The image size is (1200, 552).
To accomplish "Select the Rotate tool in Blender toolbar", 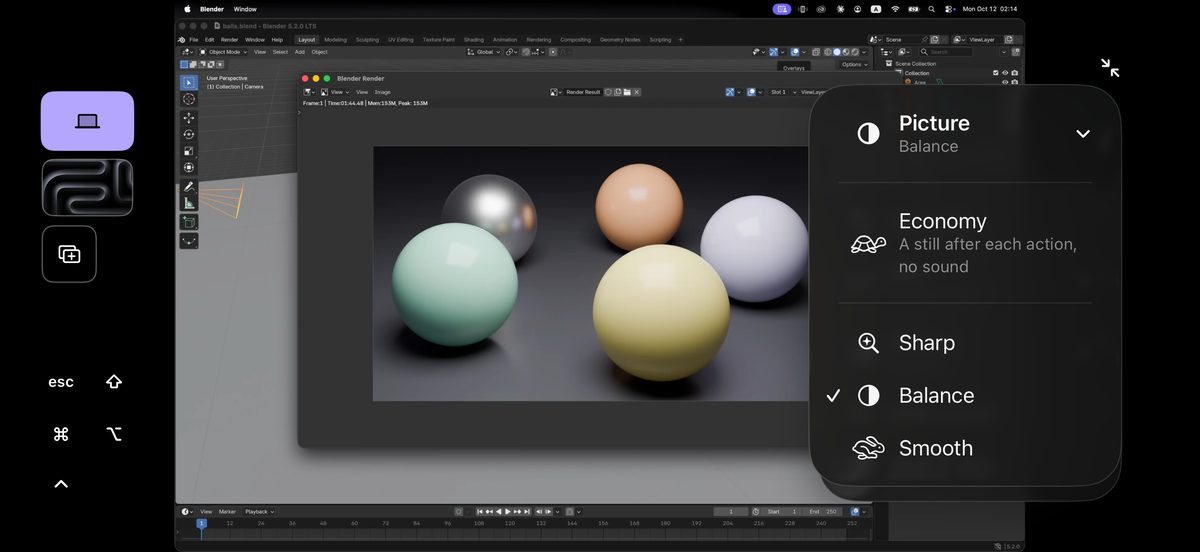I will click(x=189, y=134).
